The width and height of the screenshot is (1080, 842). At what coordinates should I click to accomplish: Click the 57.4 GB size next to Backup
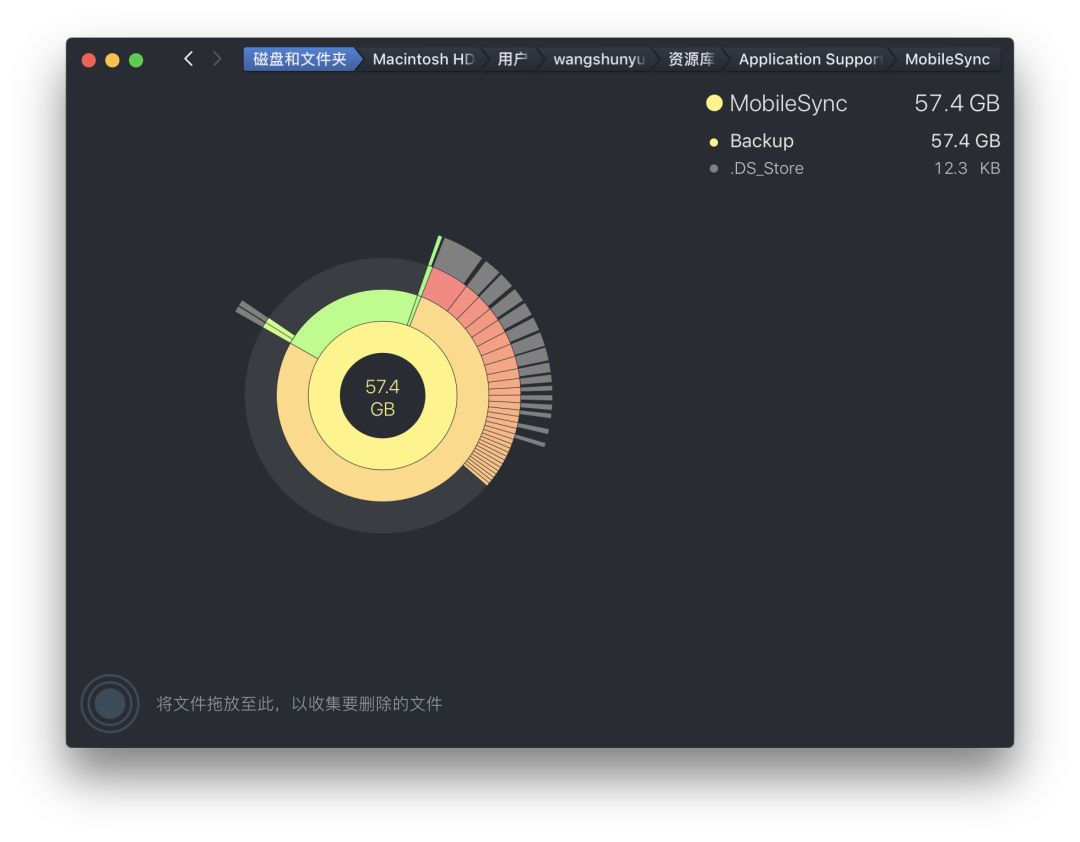click(x=965, y=141)
